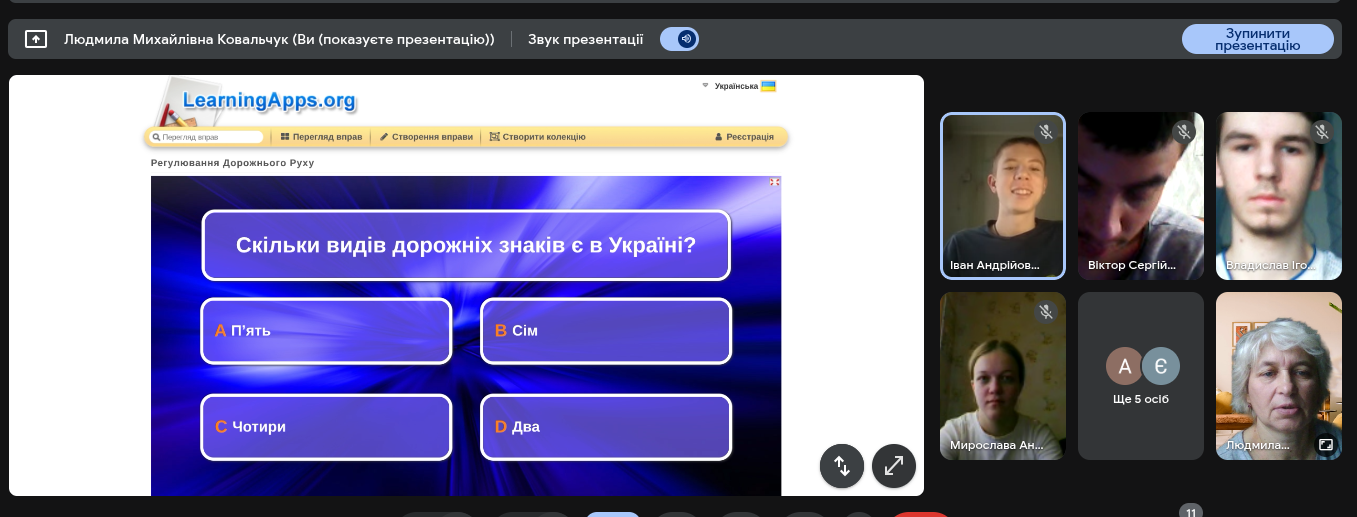Screen dimensions: 1357x517
Task: Click the Зупинити презентацію button
Action: [x=1257, y=39]
